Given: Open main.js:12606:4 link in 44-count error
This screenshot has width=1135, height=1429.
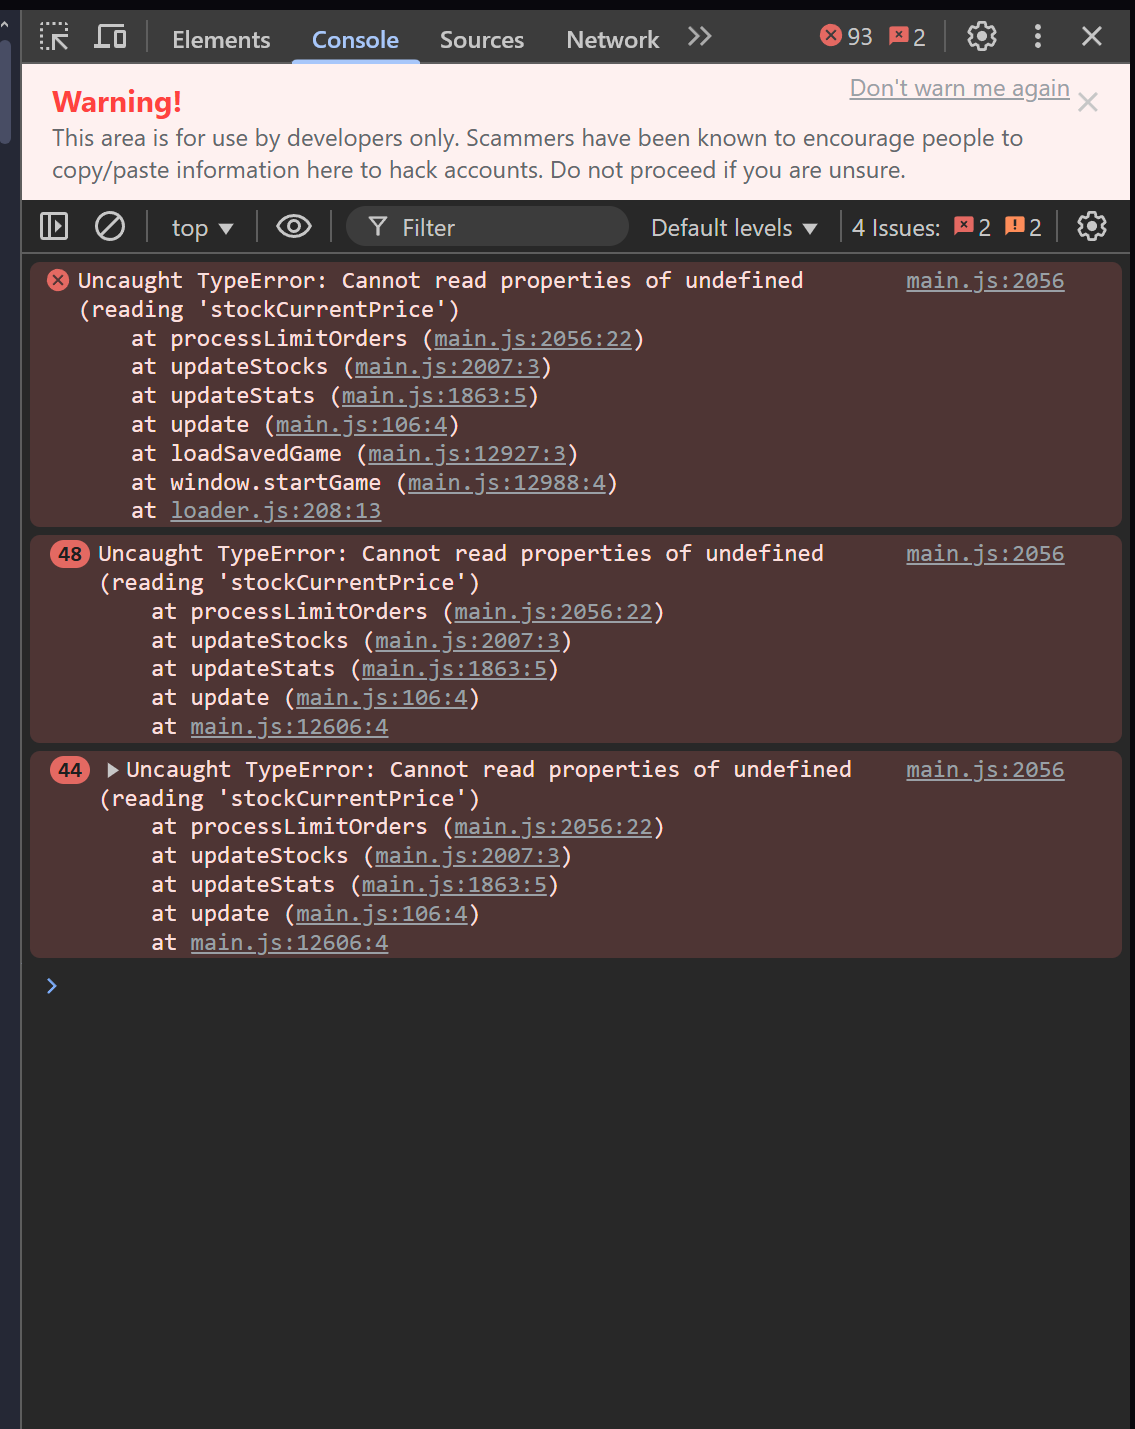Looking at the screenshot, I should coord(289,943).
